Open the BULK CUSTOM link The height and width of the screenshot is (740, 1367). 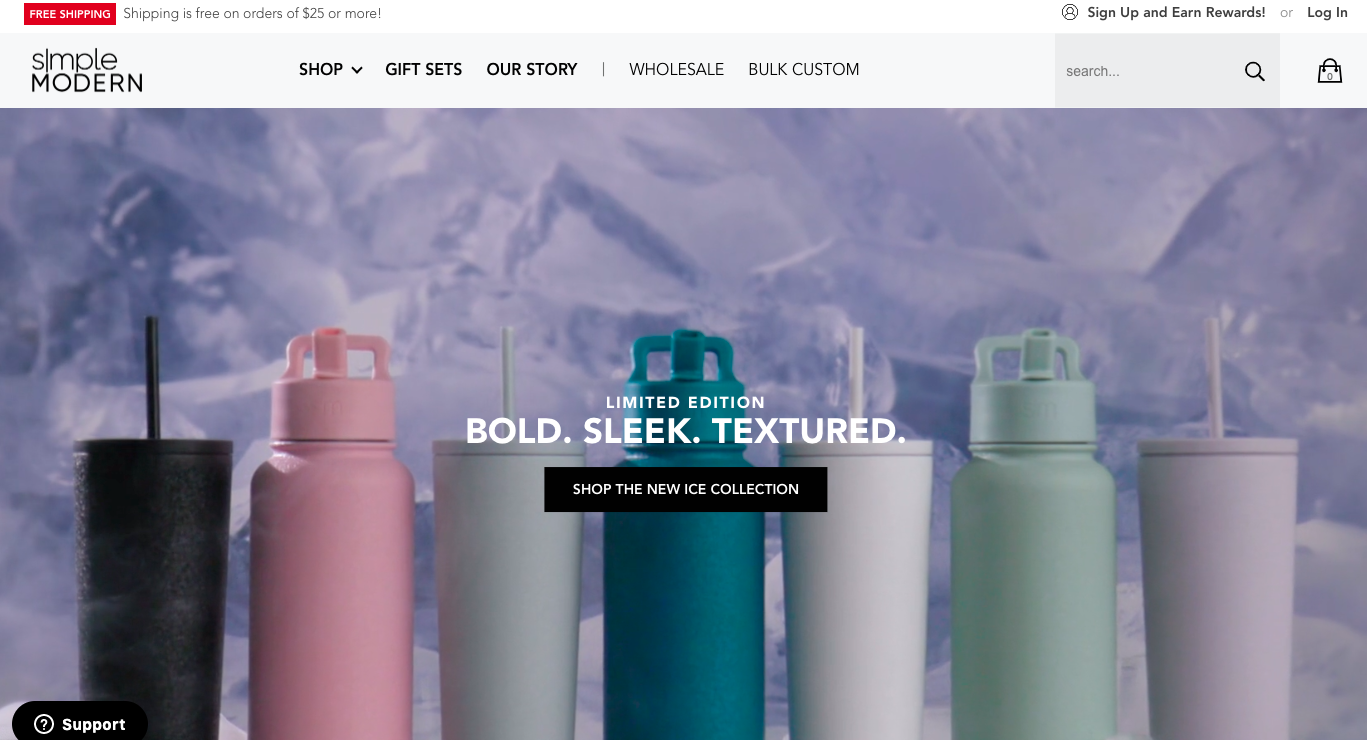[804, 69]
